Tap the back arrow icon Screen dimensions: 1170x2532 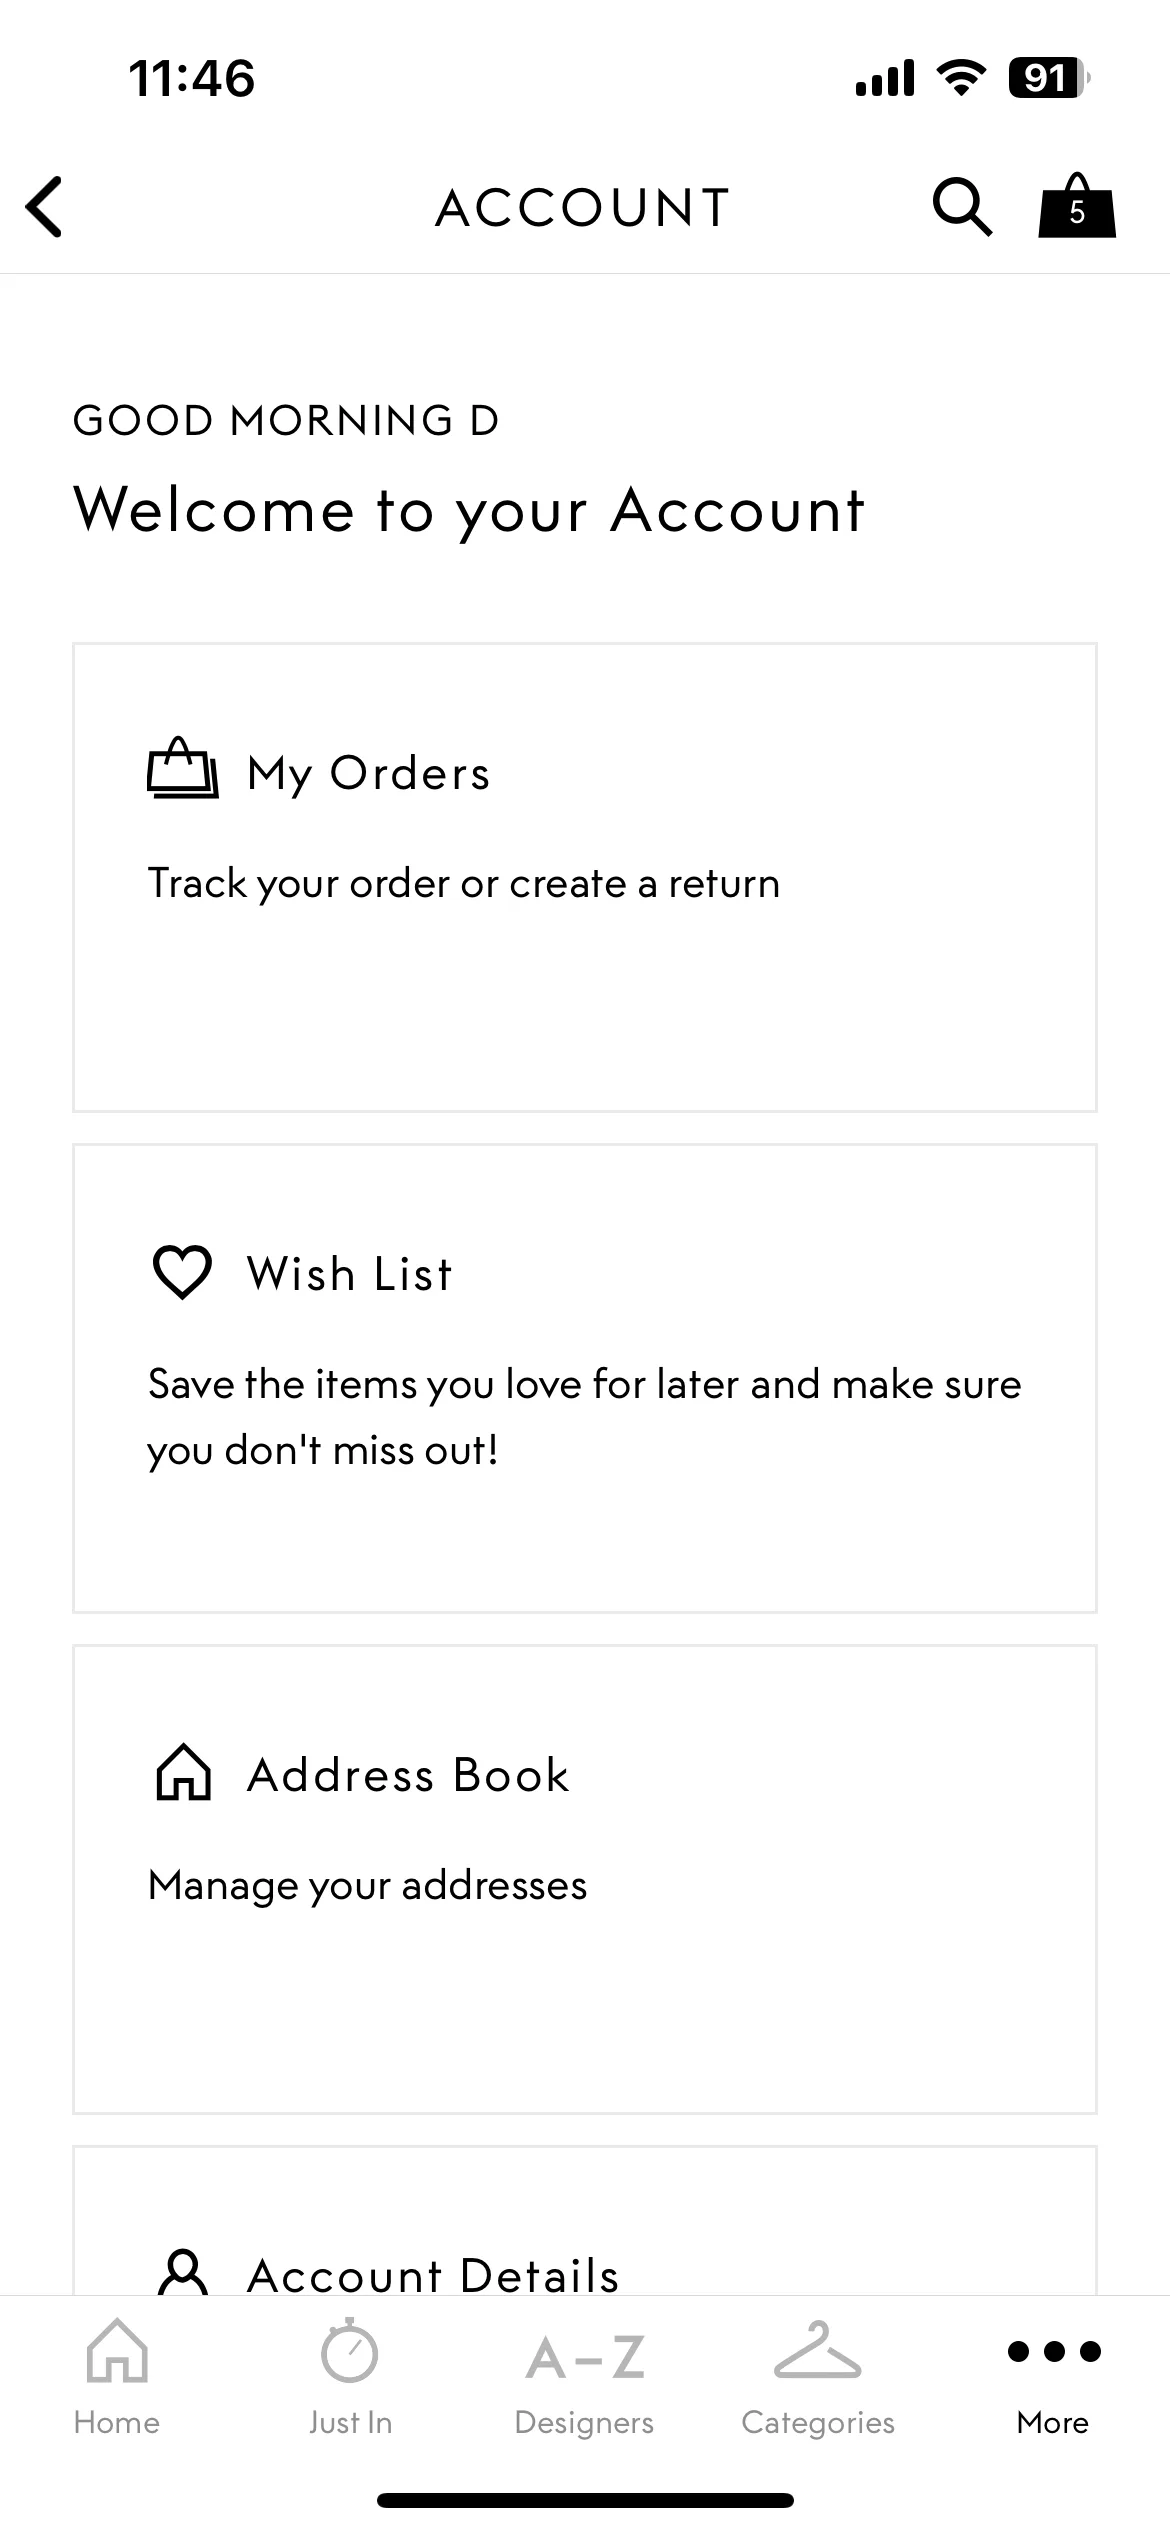click(44, 207)
